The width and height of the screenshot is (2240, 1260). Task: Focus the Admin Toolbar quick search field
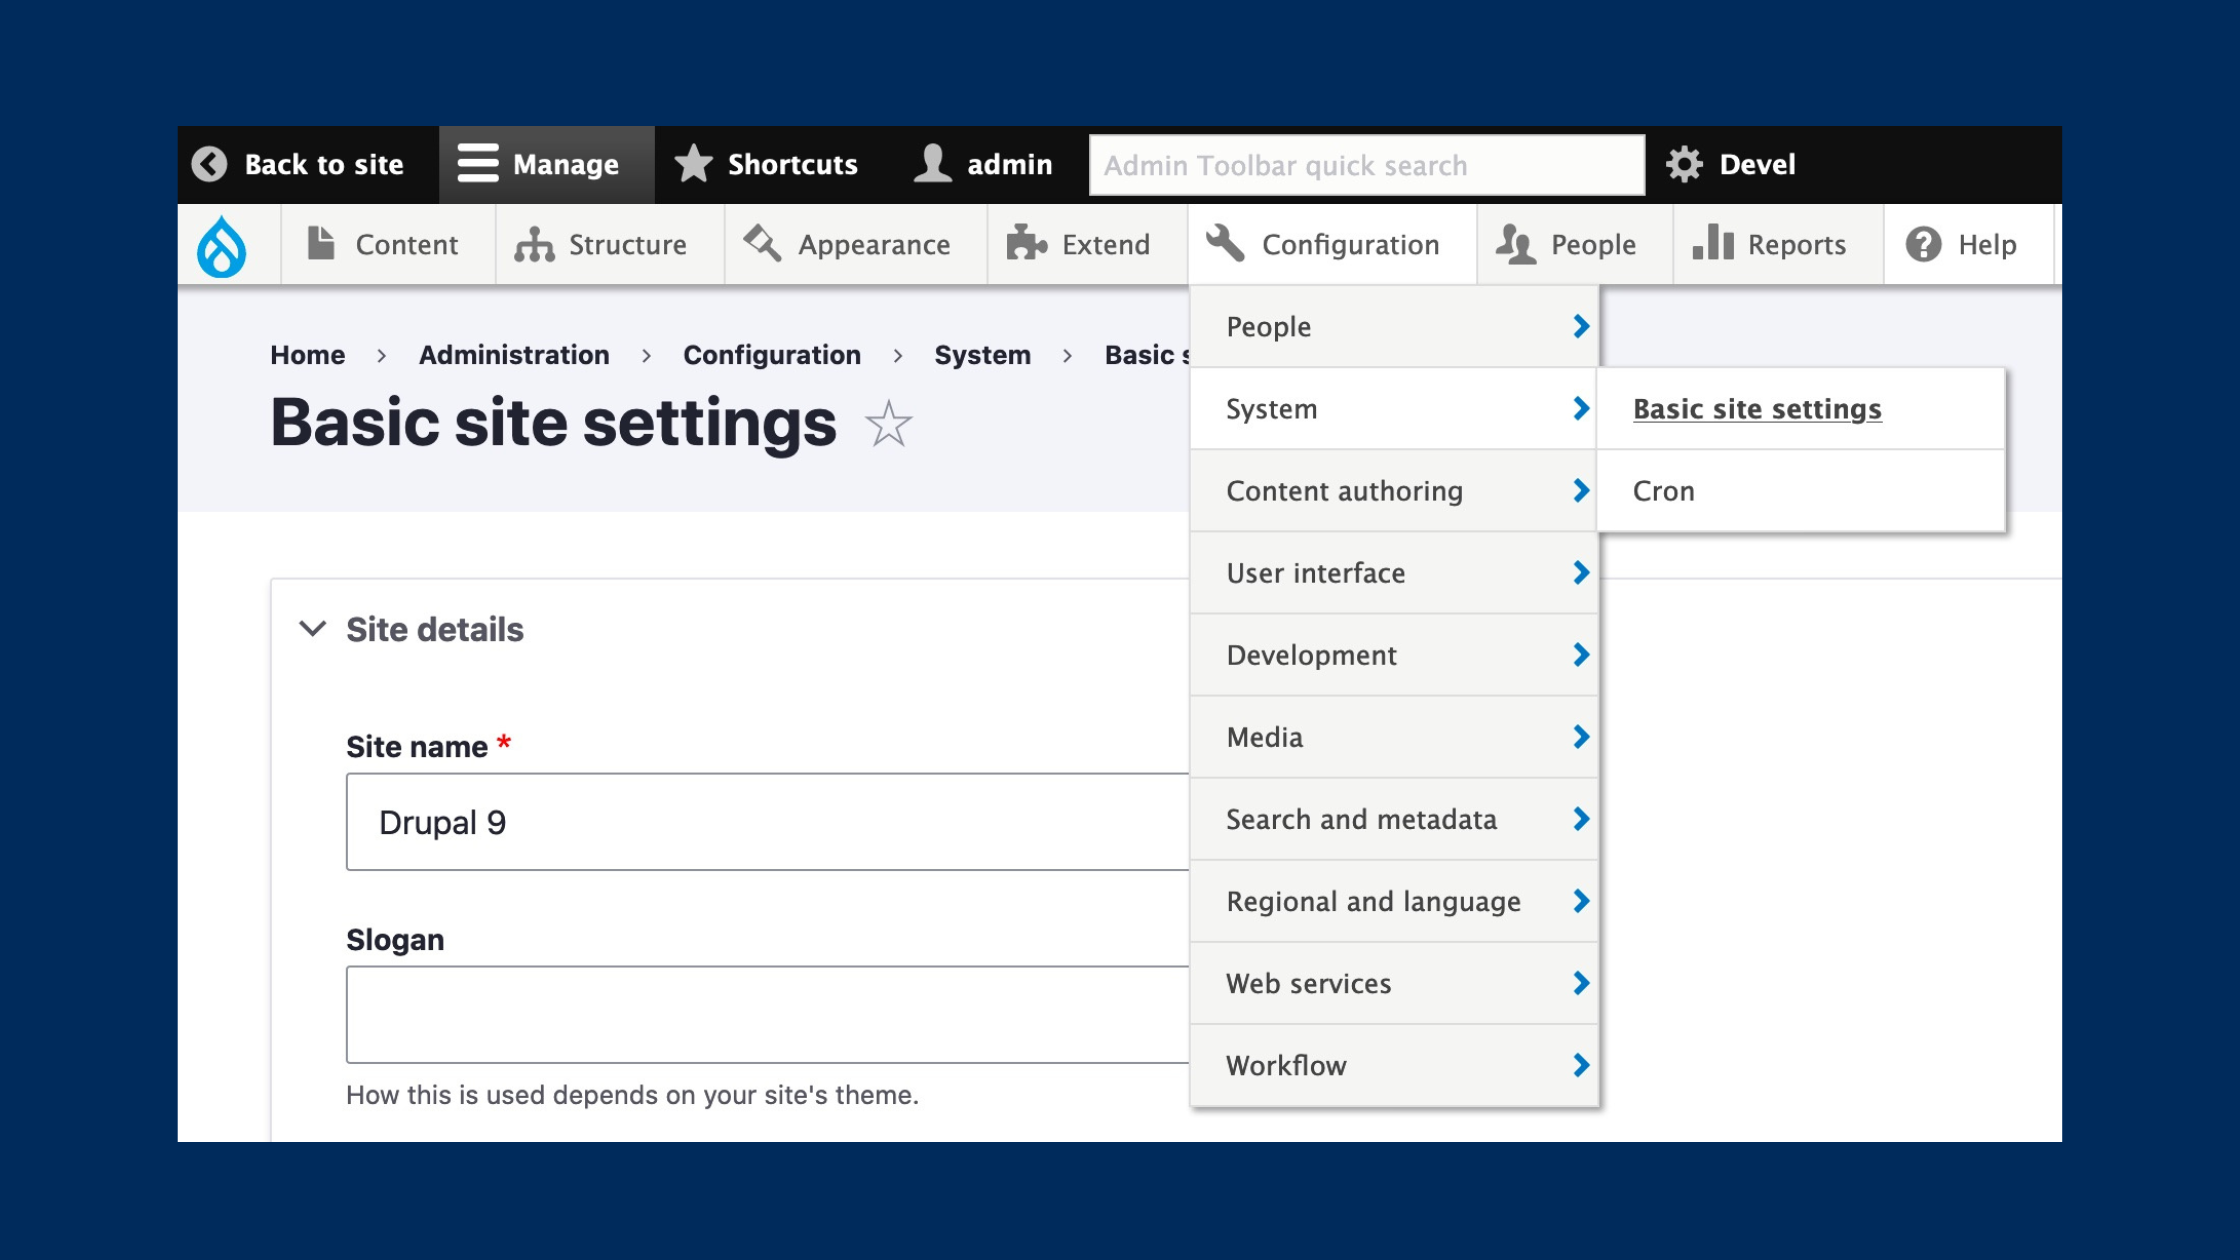pyautogui.click(x=1366, y=165)
